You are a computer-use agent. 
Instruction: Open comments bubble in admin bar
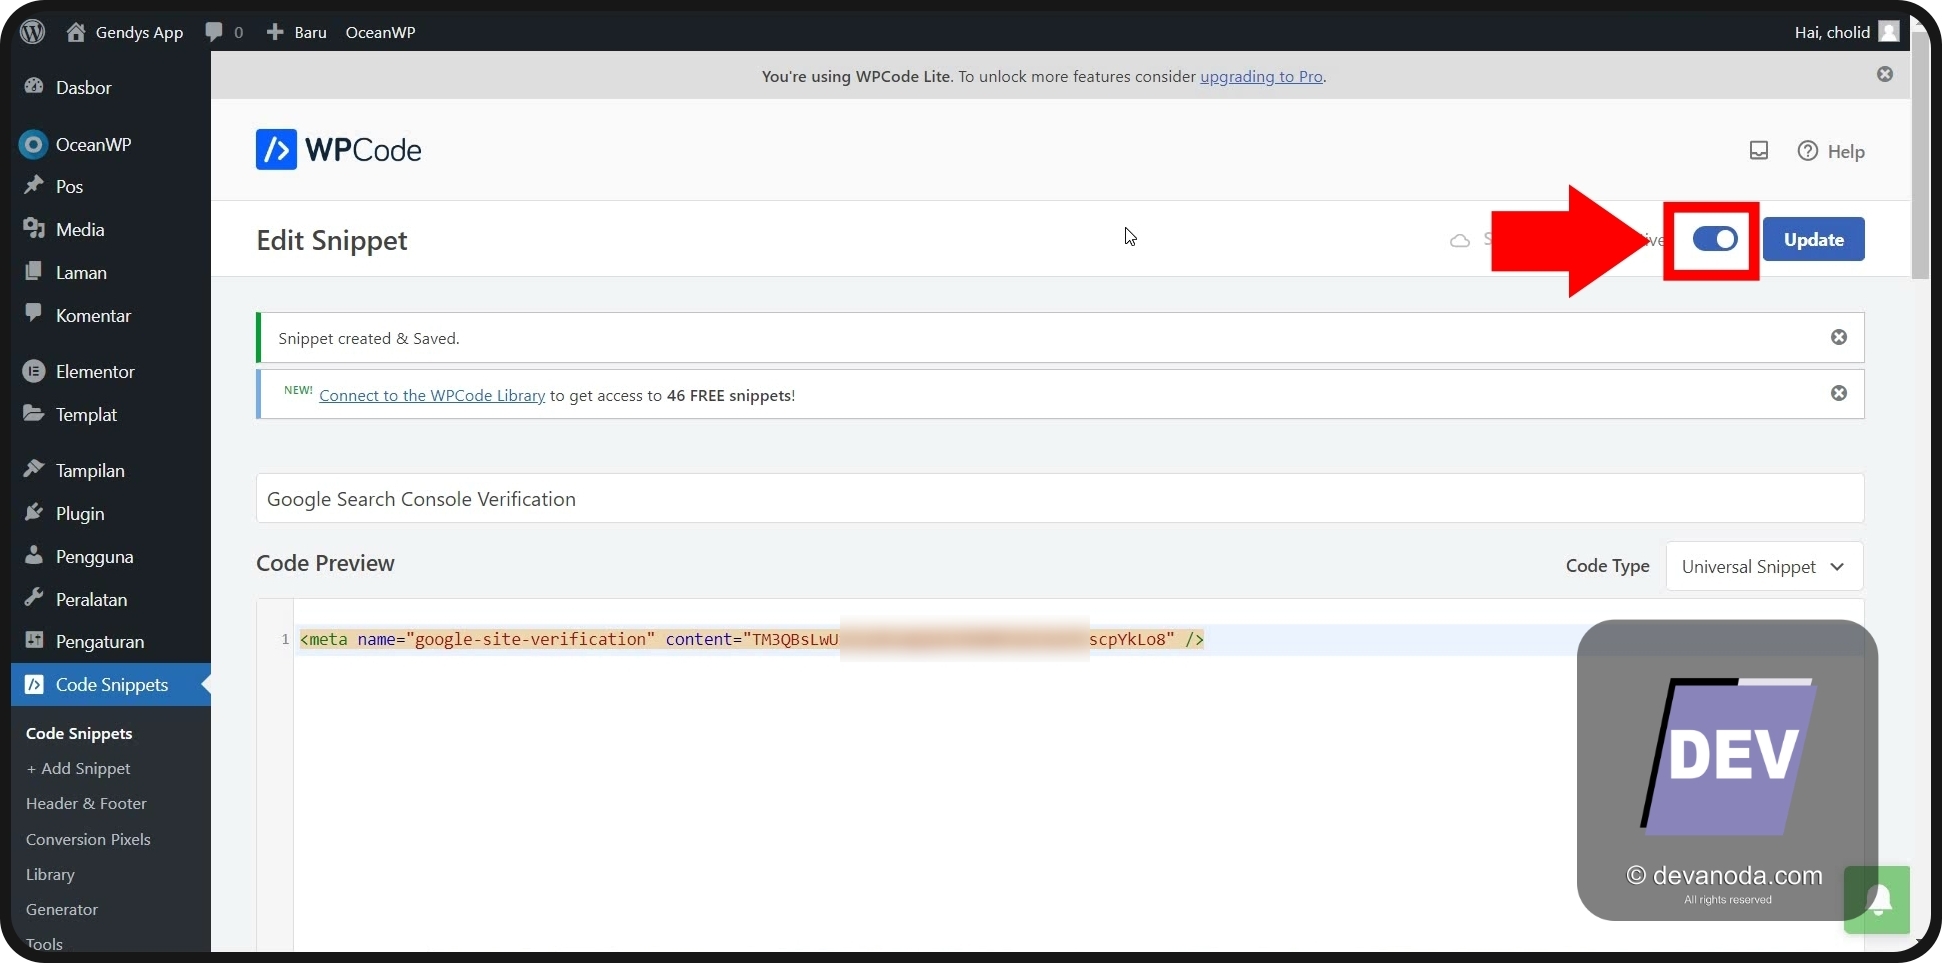coord(224,32)
